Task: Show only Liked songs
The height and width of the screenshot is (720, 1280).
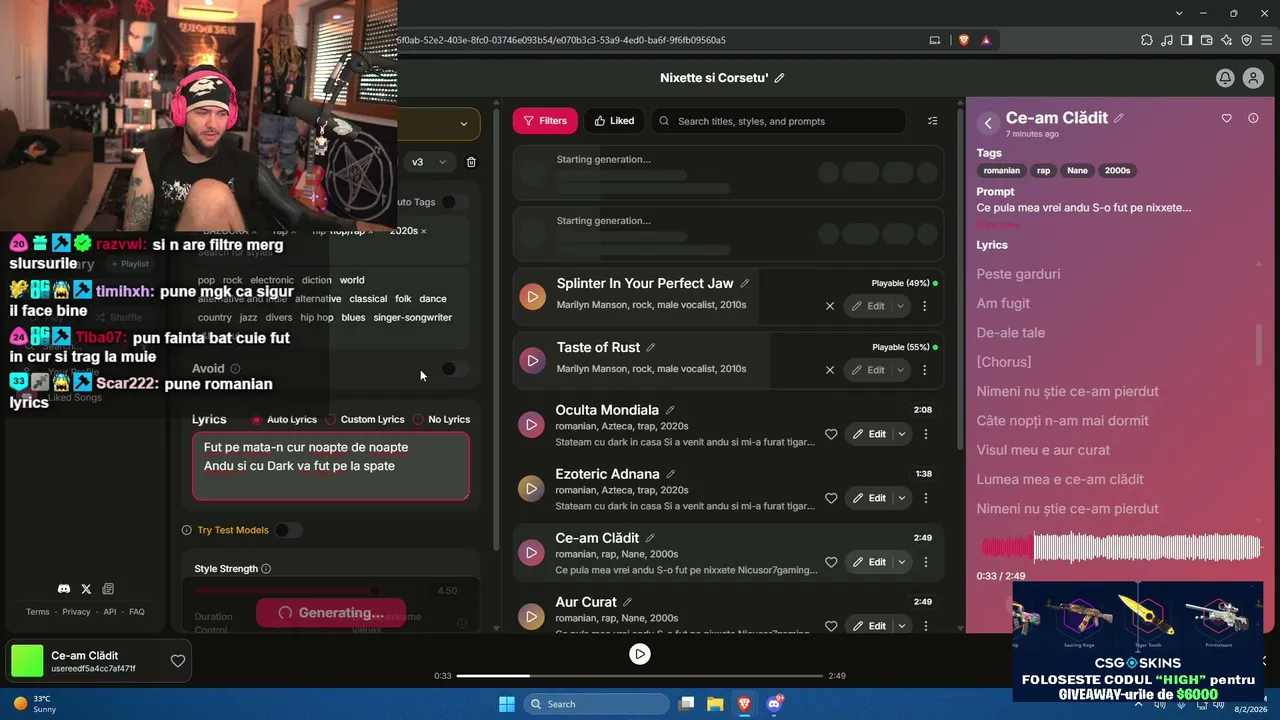Action: (x=614, y=121)
